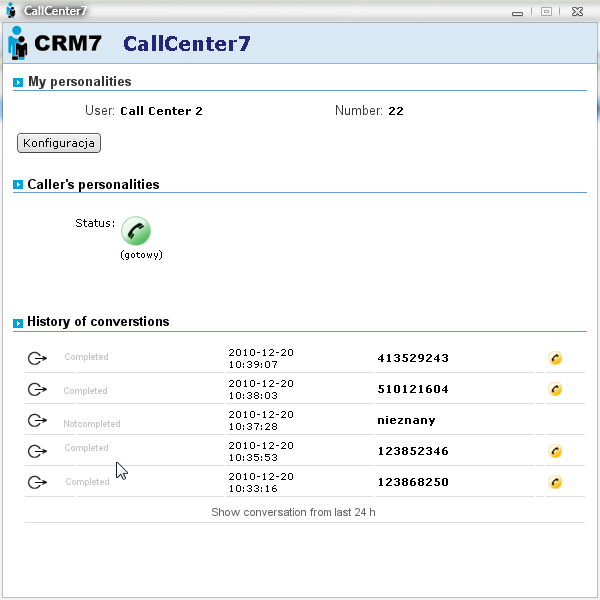Close the CallCenter7 window

point(577,11)
